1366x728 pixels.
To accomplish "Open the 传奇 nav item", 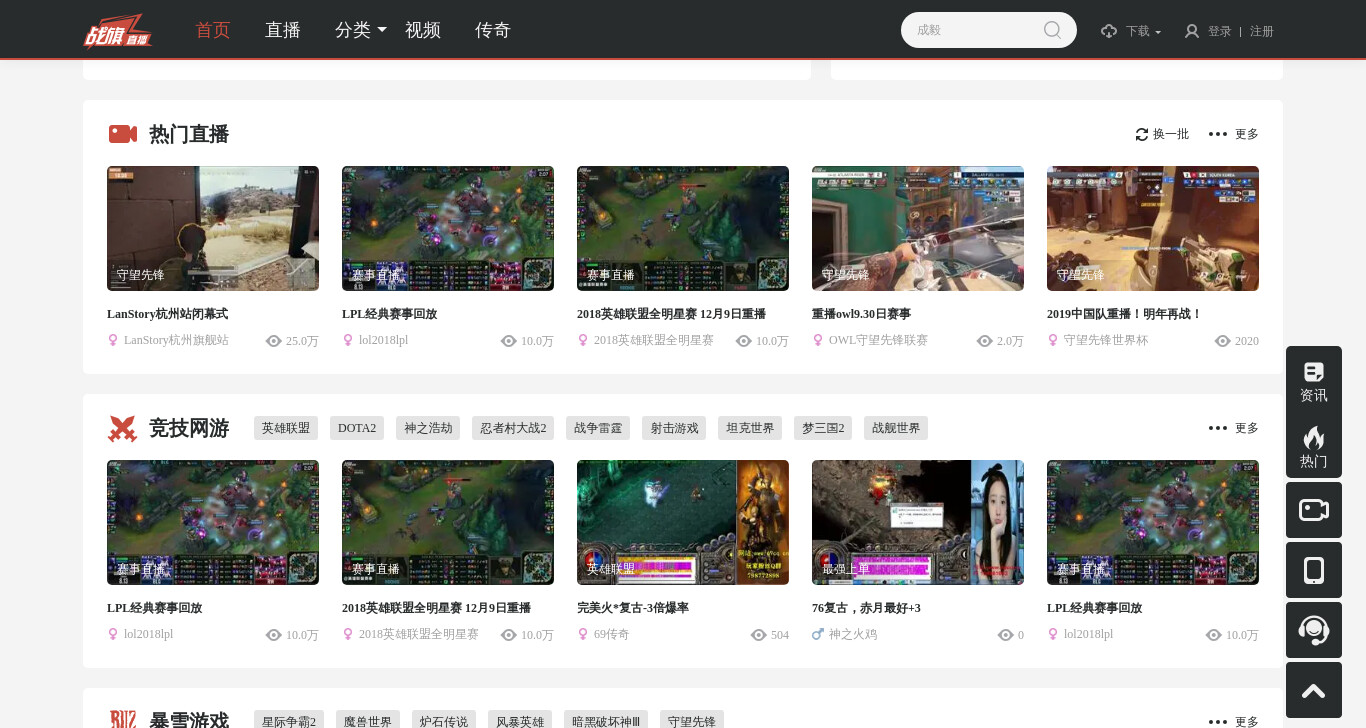I will (493, 30).
